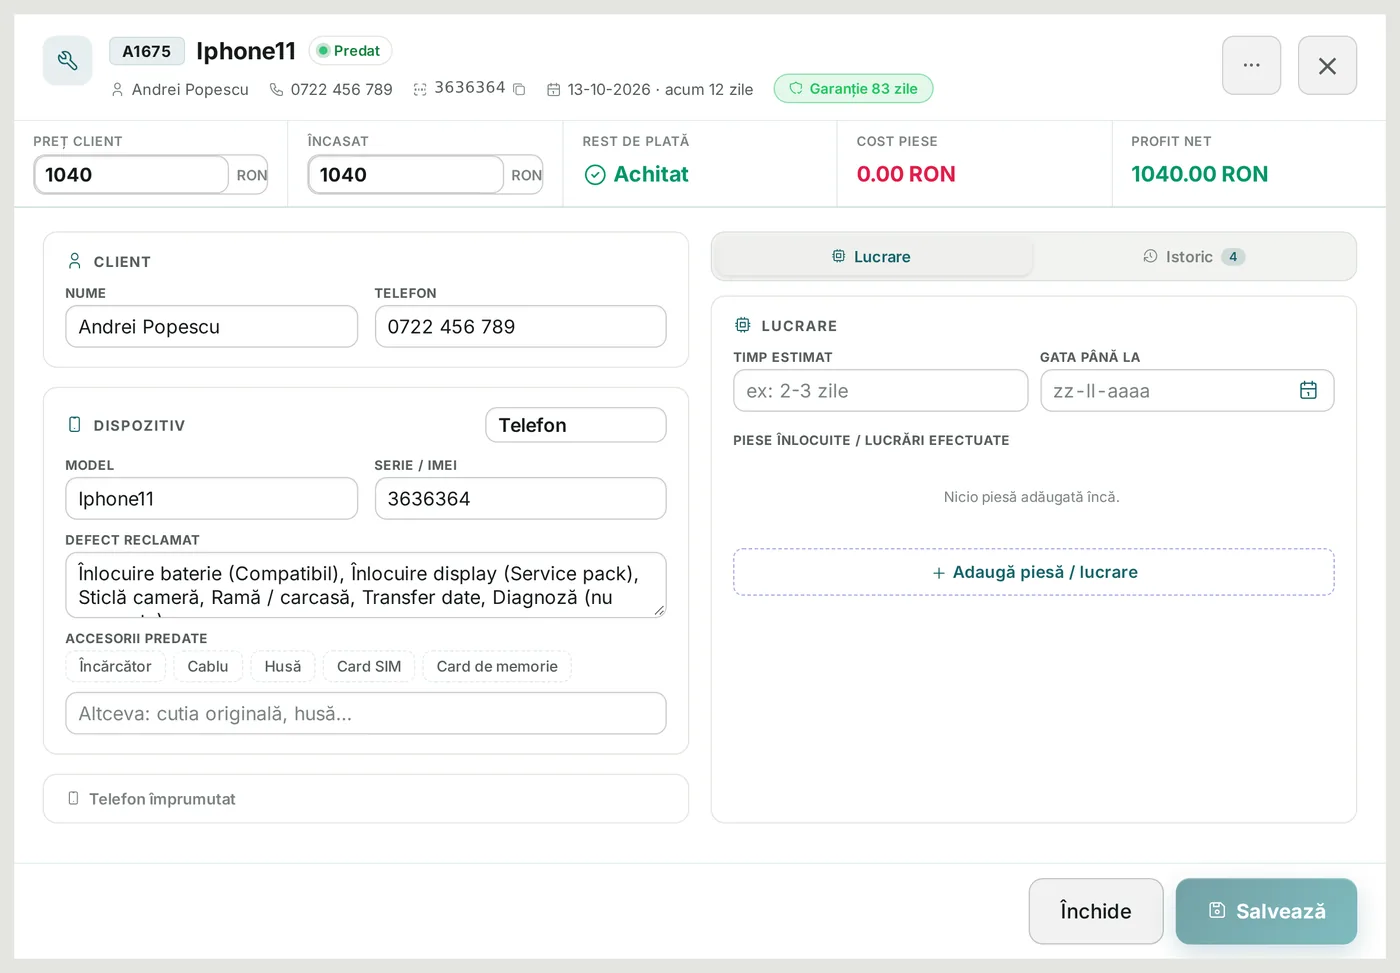Open the three-dots more options menu

pos(1251,65)
